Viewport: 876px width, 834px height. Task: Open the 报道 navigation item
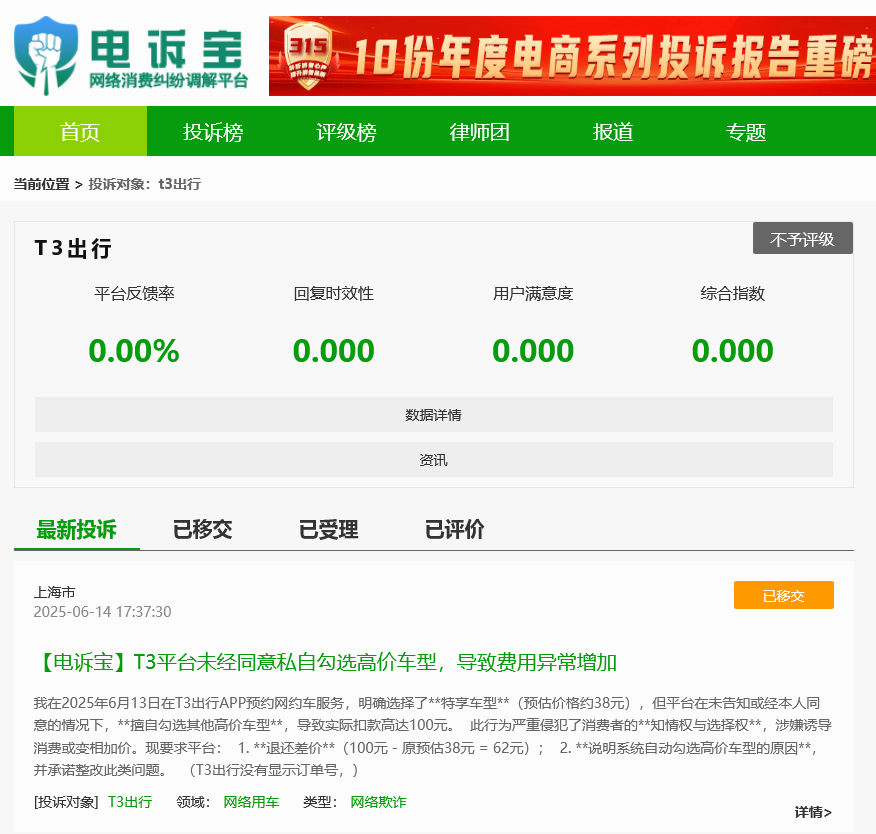pyautogui.click(x=613, y=131)
